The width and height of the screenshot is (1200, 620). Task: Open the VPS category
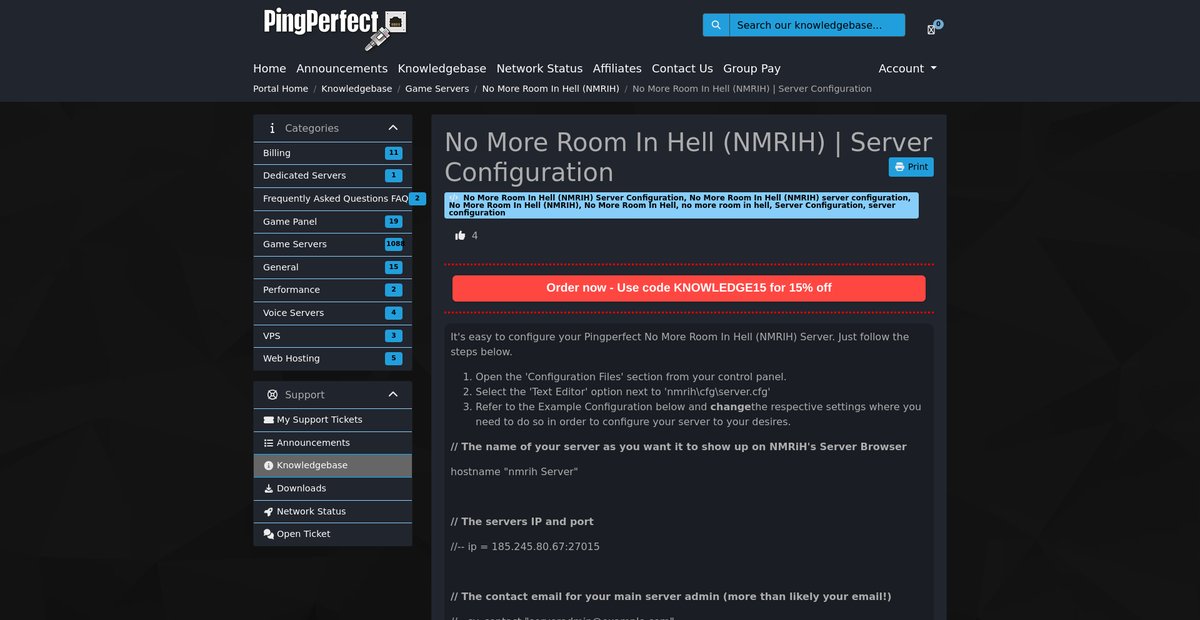(333, 336)
